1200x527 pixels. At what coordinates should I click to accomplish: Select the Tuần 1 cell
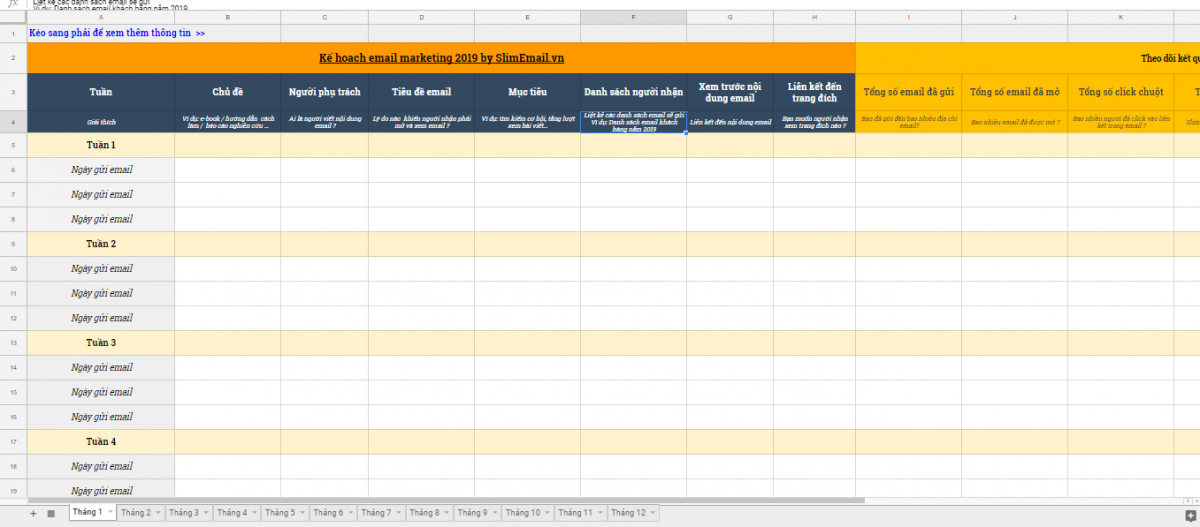101,145
